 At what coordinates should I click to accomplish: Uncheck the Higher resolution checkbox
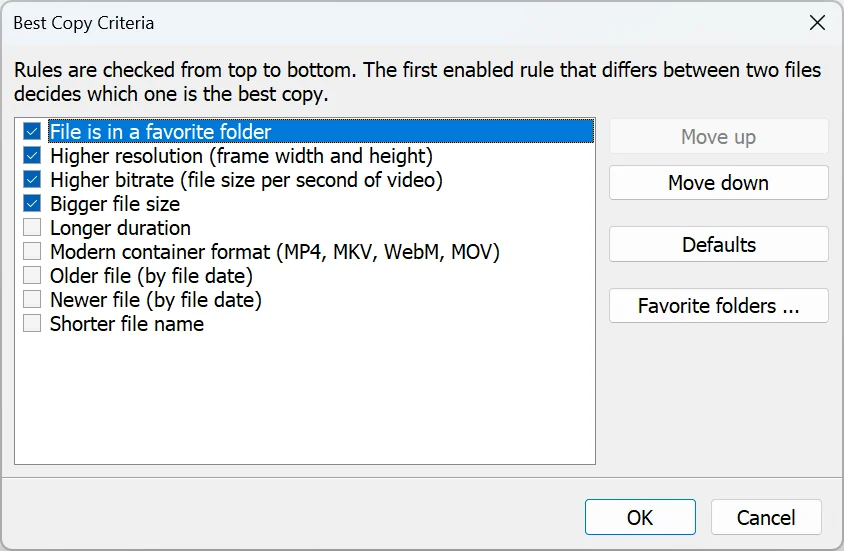[x=32, y=156]
